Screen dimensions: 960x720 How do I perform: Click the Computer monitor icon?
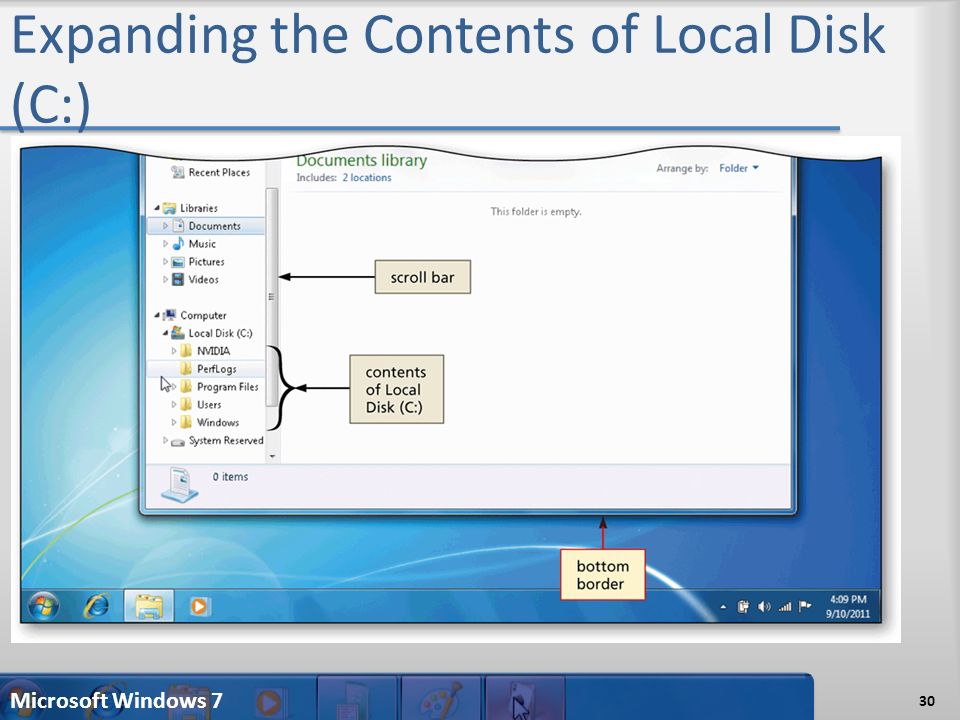click(x=169, y=315)
